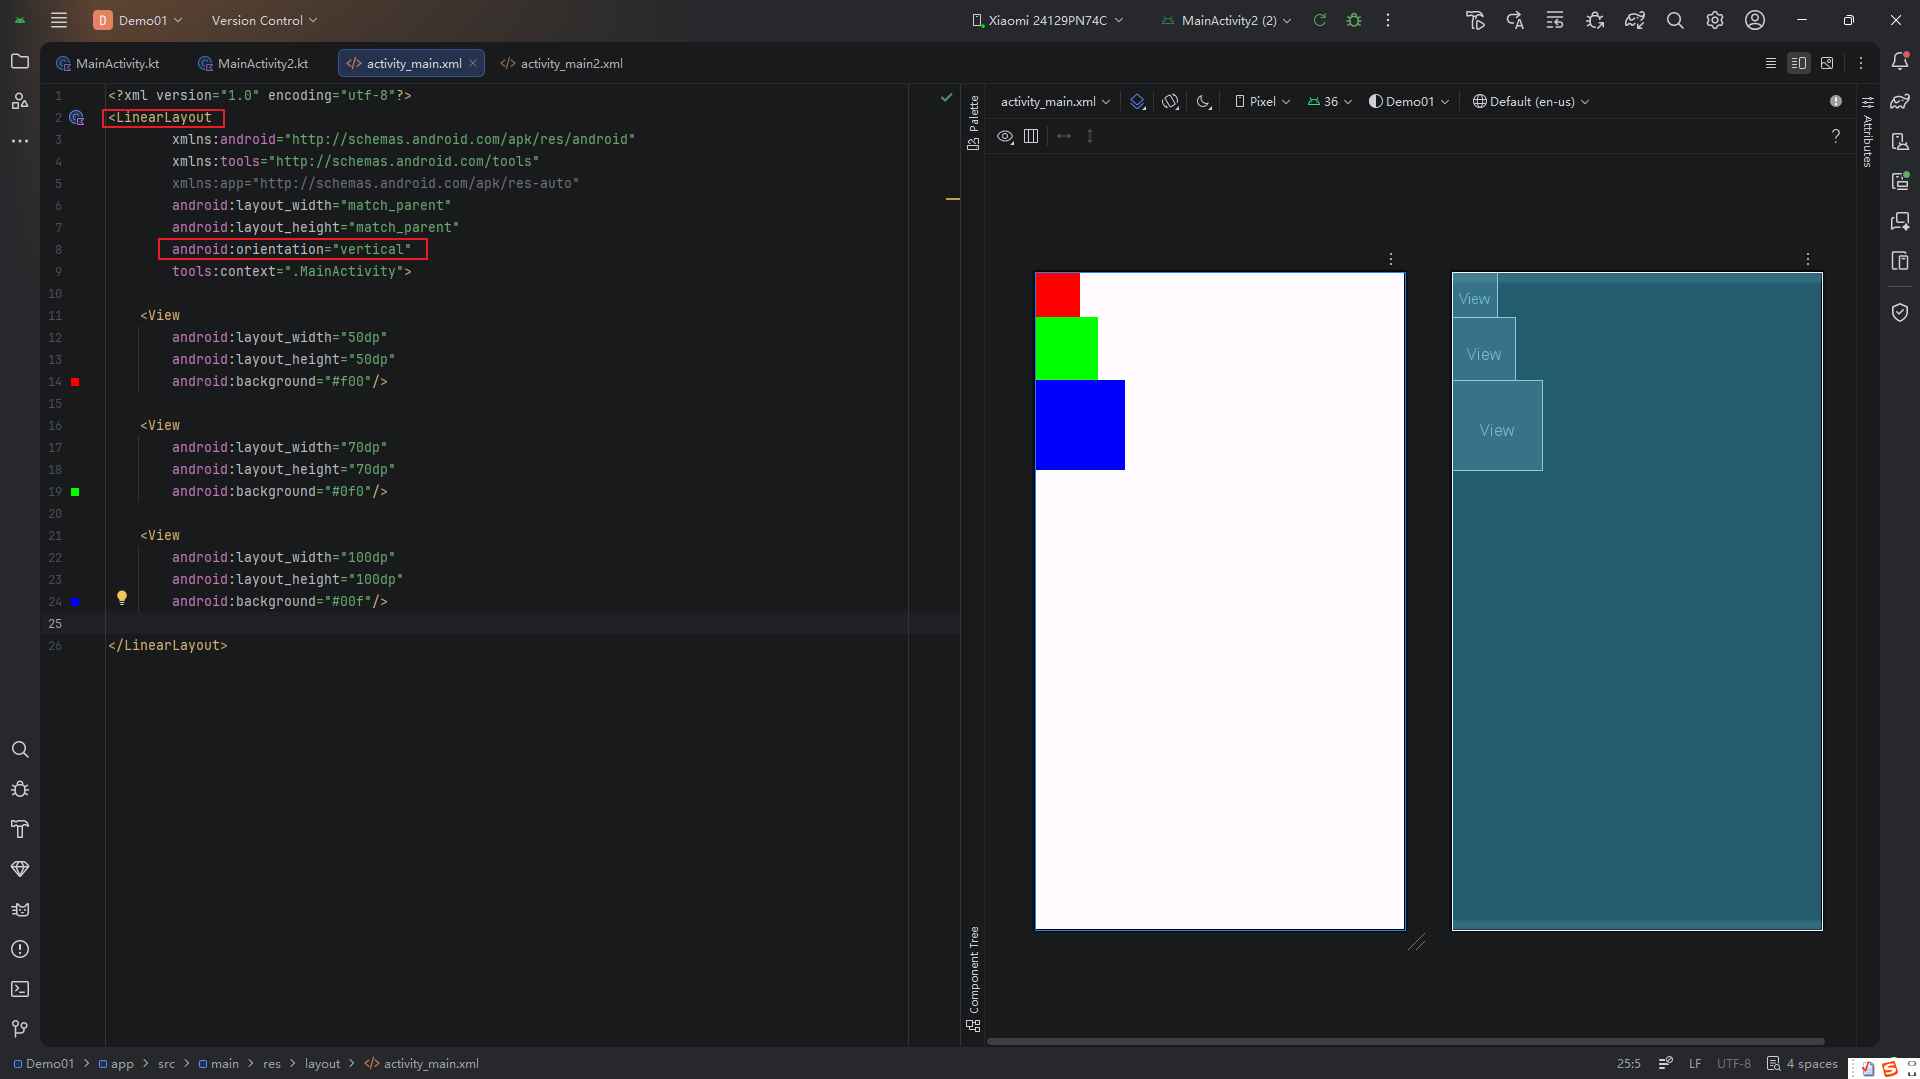Viewport: 1920px width, 1079px height.
Task: Open the More tool windows ellipsis
Action: pos(20,141)
